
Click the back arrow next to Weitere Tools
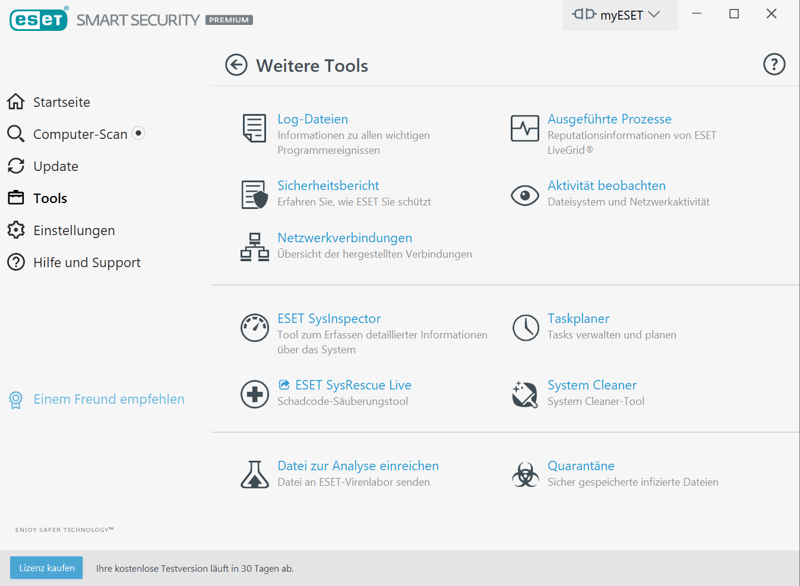(236, 65)
